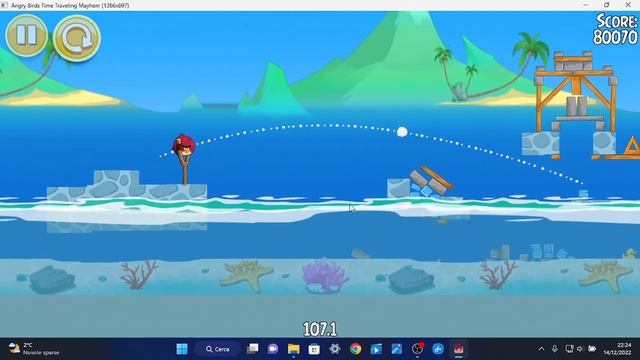Open the round dark app with red badge
The width and height of the screenshot is (640, 360).
click(417, 349)
